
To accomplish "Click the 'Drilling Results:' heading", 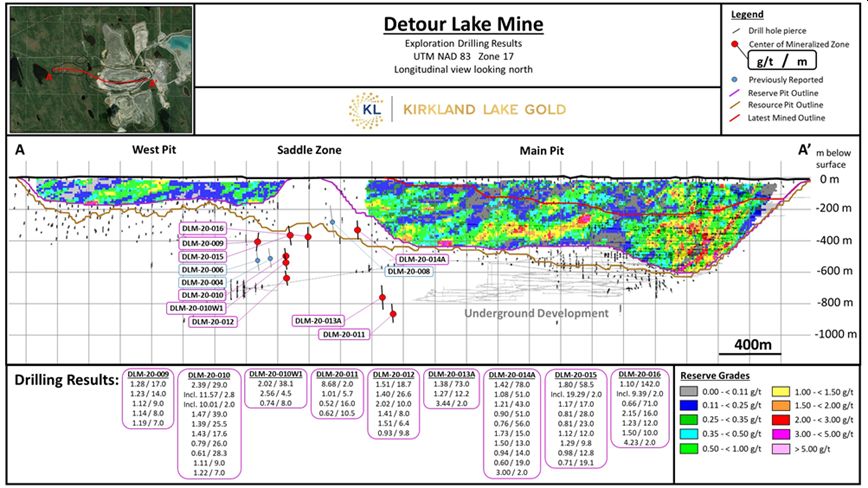I will [66, 380].
